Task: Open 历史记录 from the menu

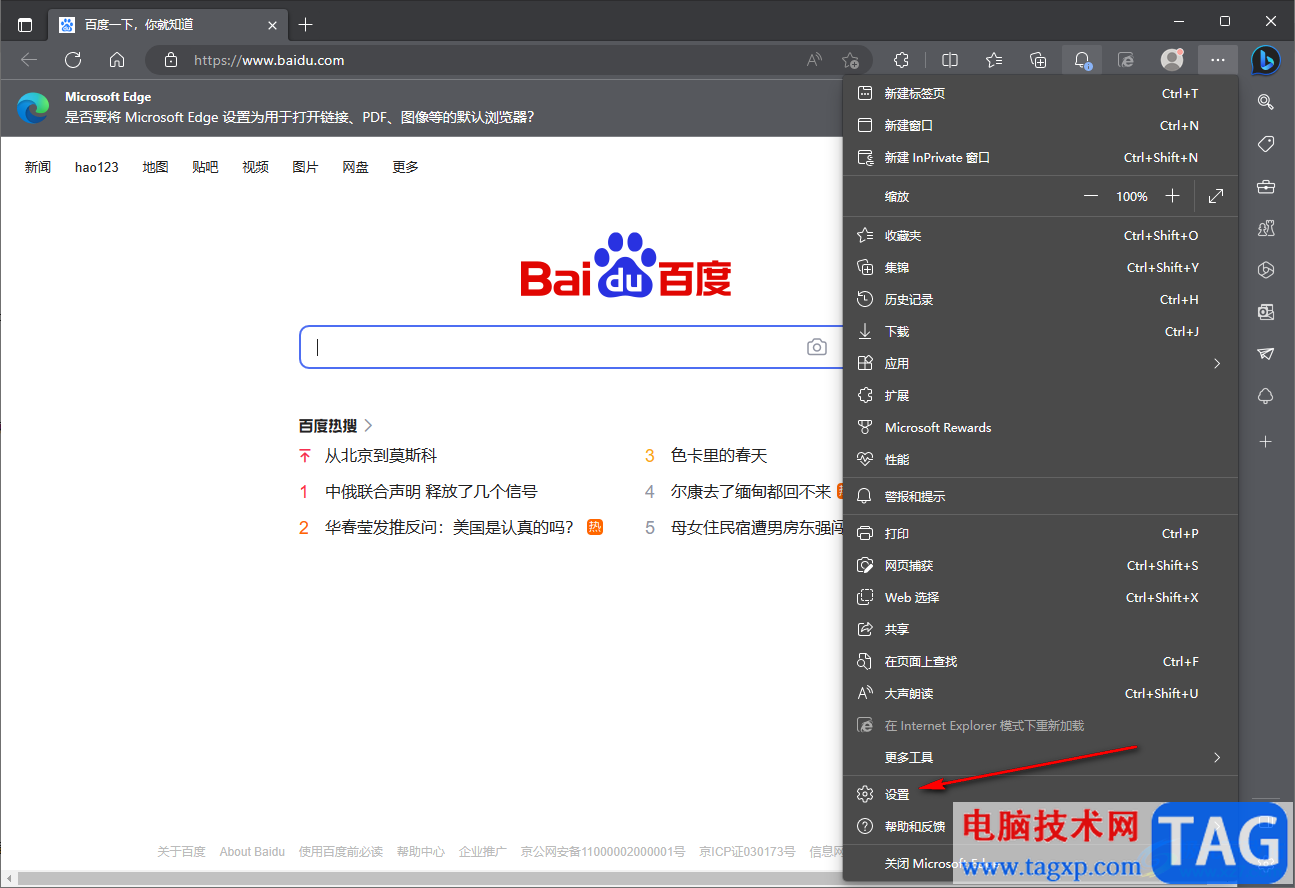Action: pyautogui.click(x=1040, y=299)
